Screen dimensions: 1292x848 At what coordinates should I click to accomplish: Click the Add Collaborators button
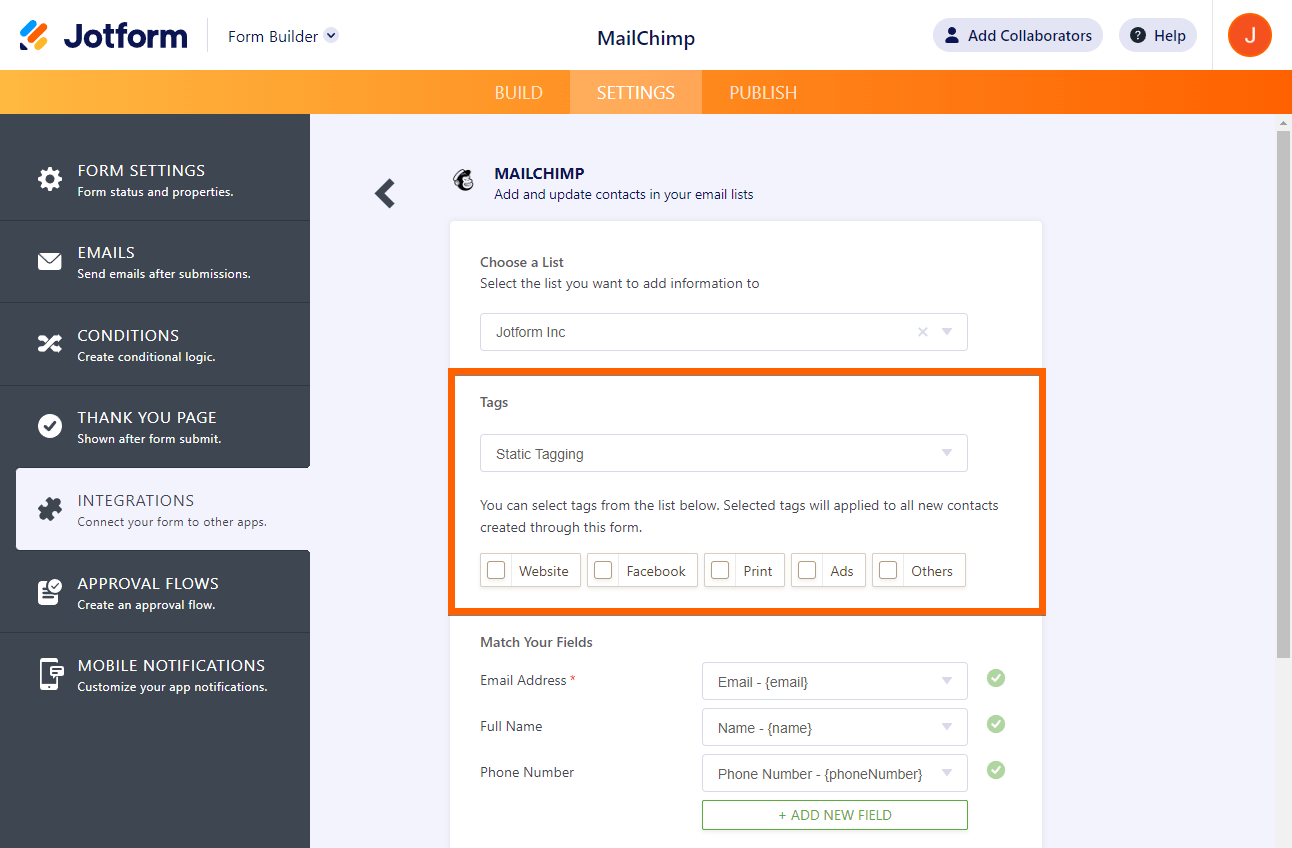(x=1017, y=34)
